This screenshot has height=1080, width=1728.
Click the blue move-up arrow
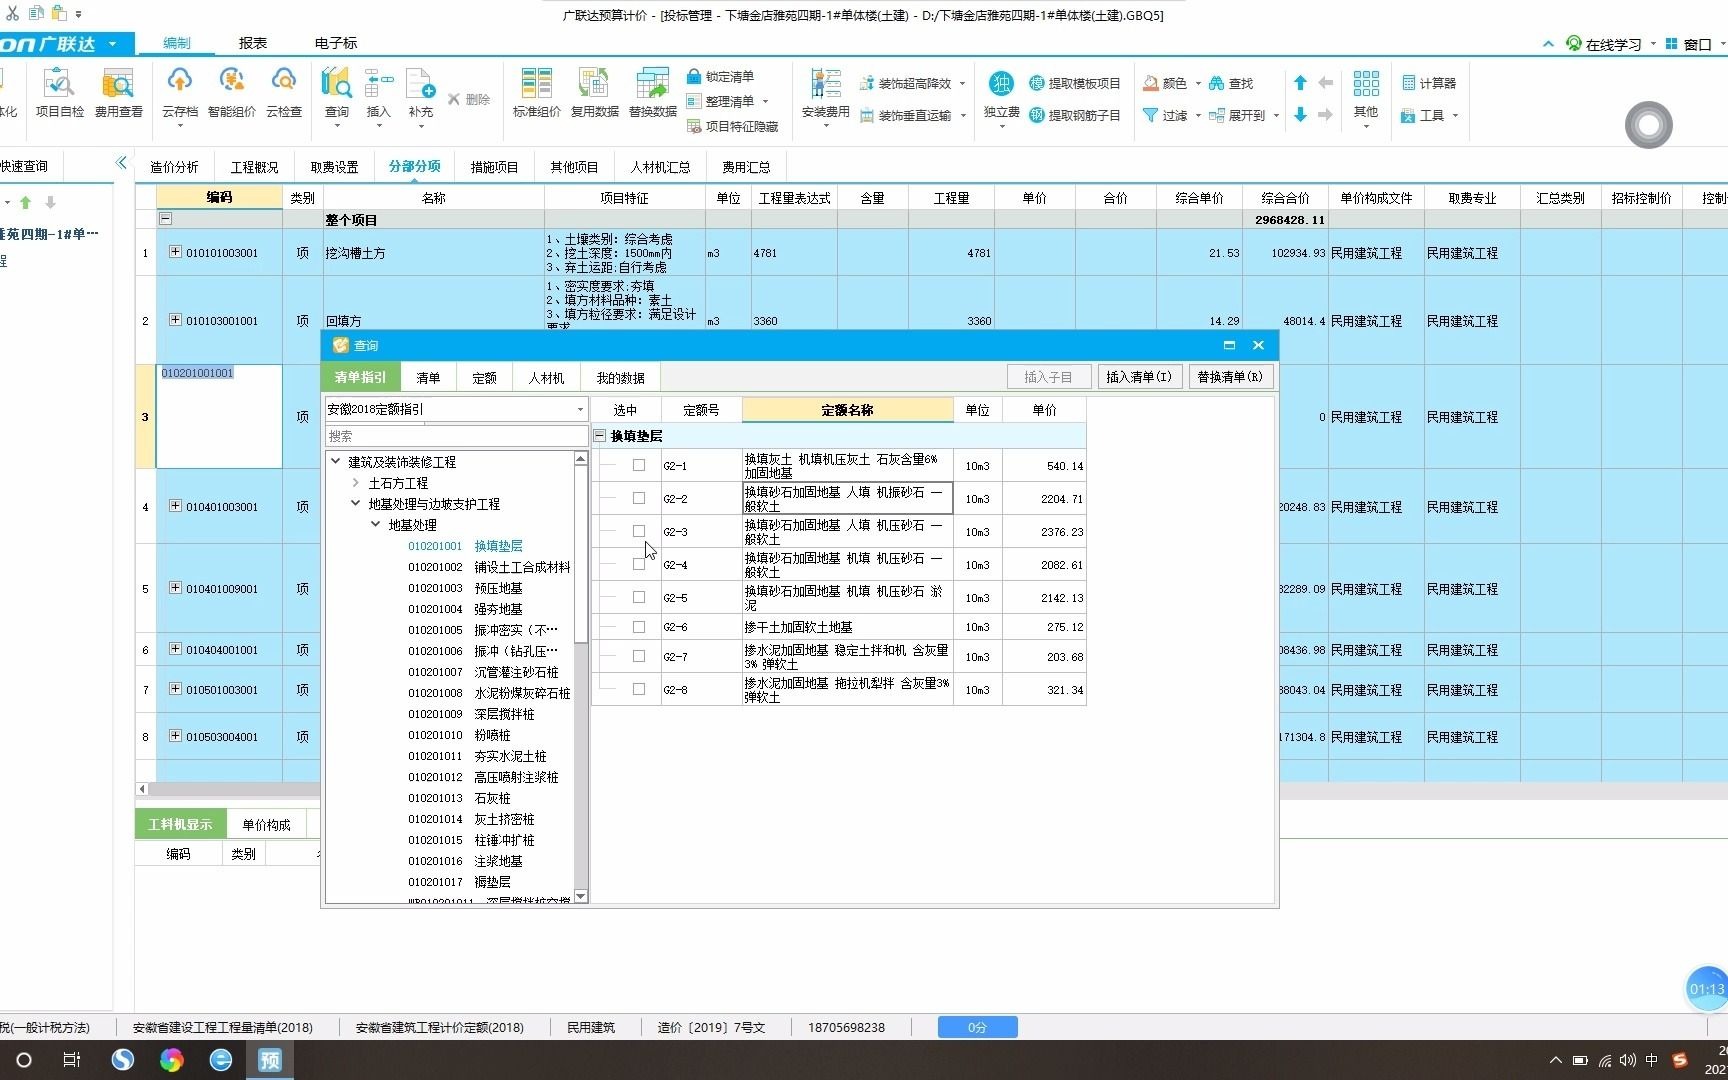coord(1300,83)
